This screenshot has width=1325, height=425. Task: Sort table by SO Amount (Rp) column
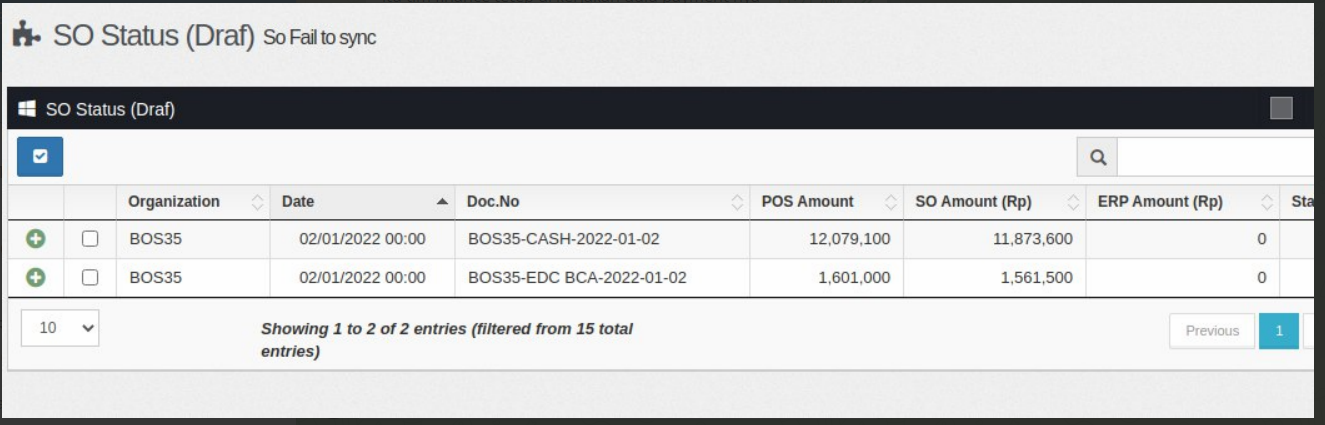coord(992,202)
